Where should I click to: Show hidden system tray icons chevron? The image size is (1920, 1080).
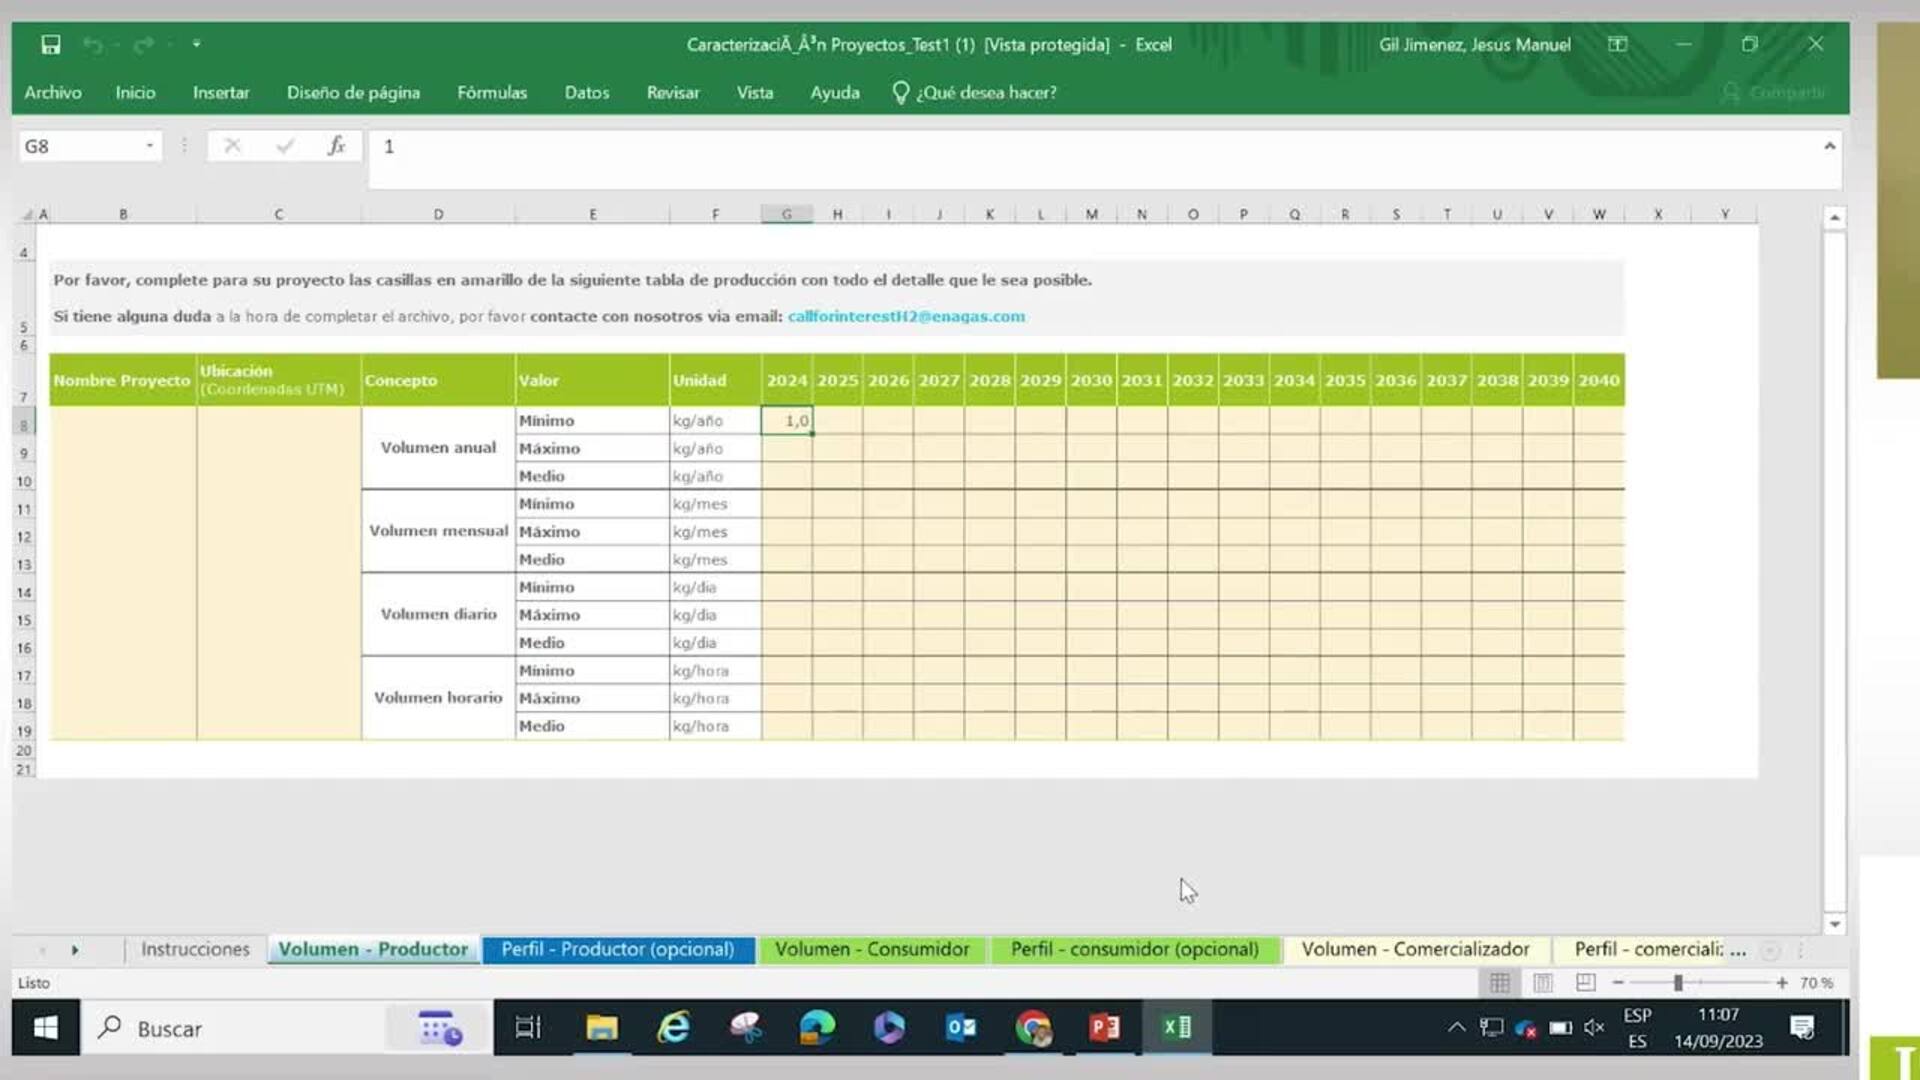click(1456, 1027)
